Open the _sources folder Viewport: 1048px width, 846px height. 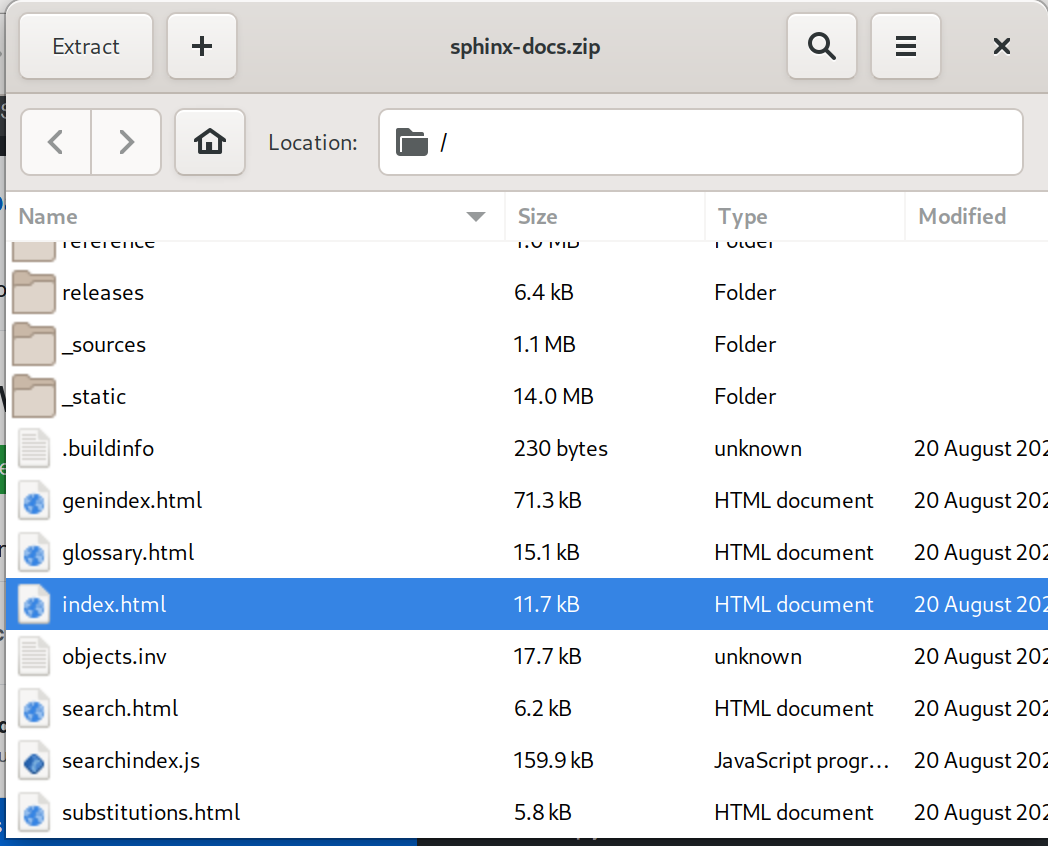pos(105,344)
